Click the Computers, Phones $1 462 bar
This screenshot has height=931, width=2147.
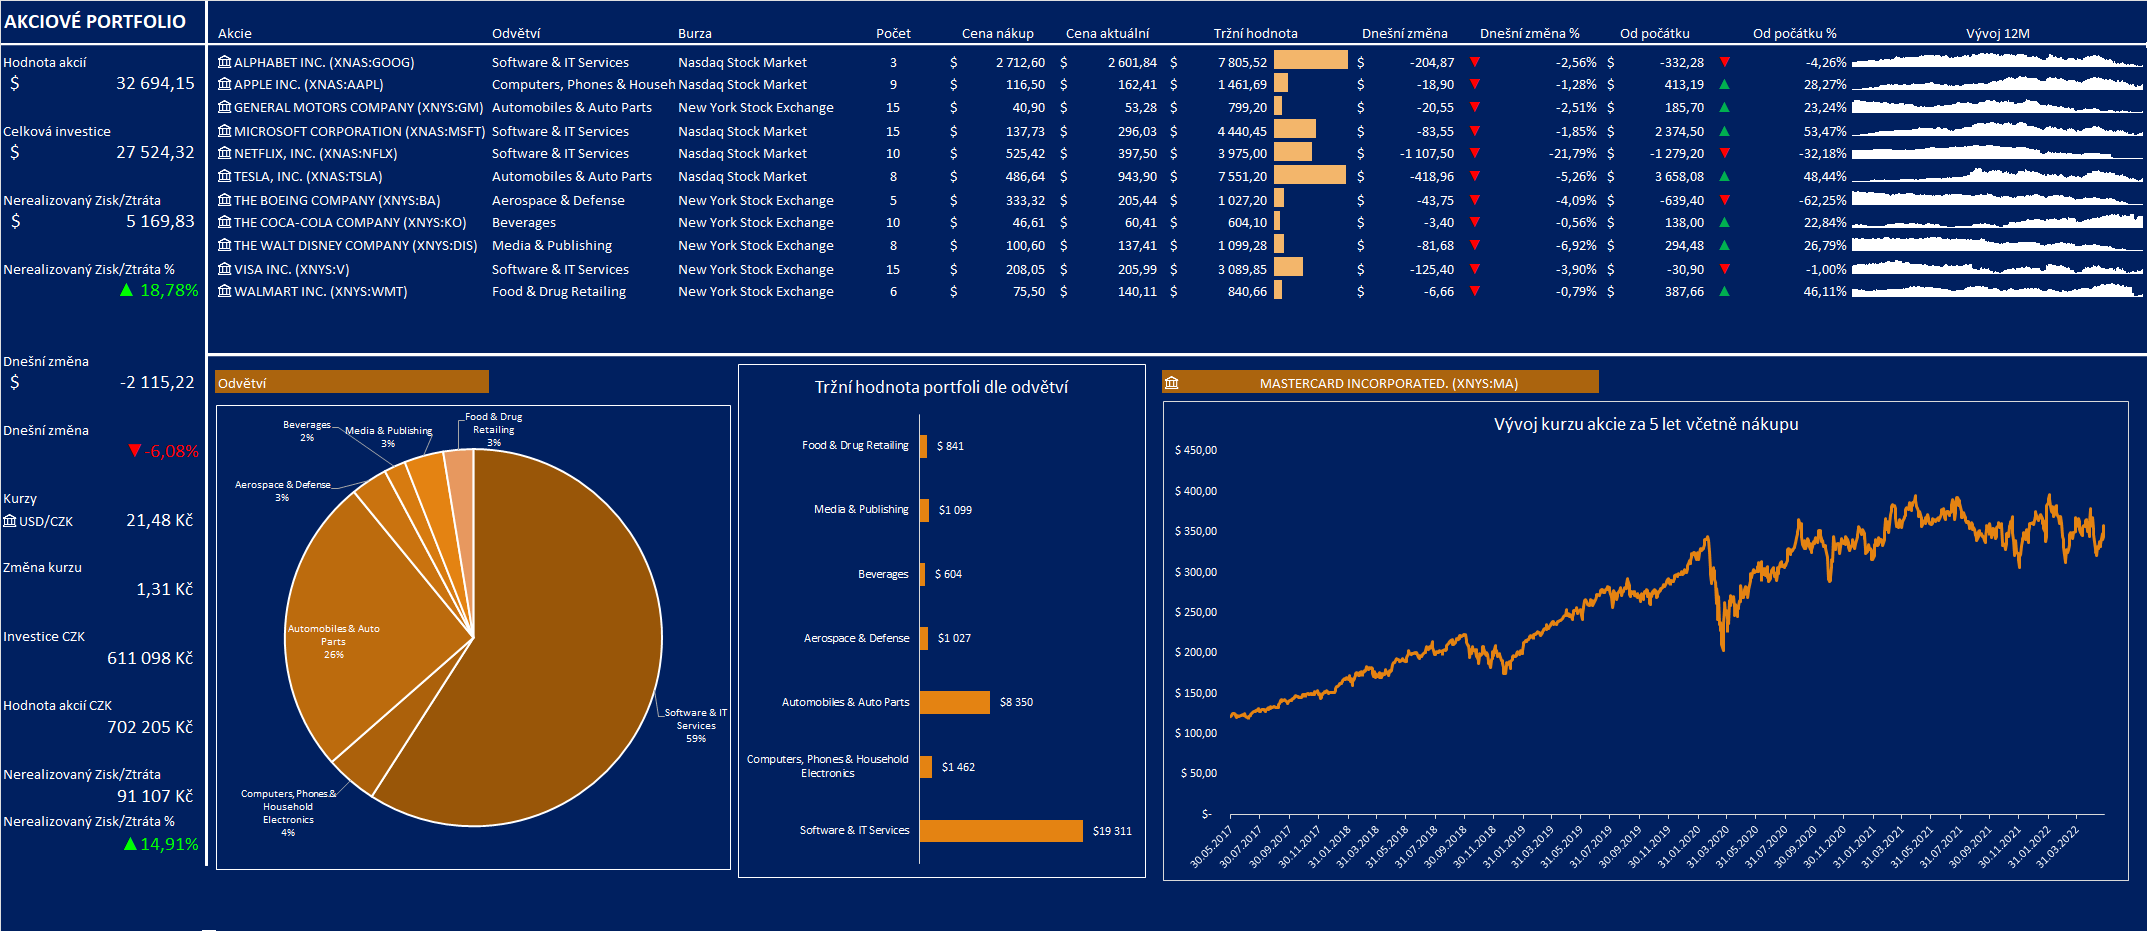click(x=926, y=767)
